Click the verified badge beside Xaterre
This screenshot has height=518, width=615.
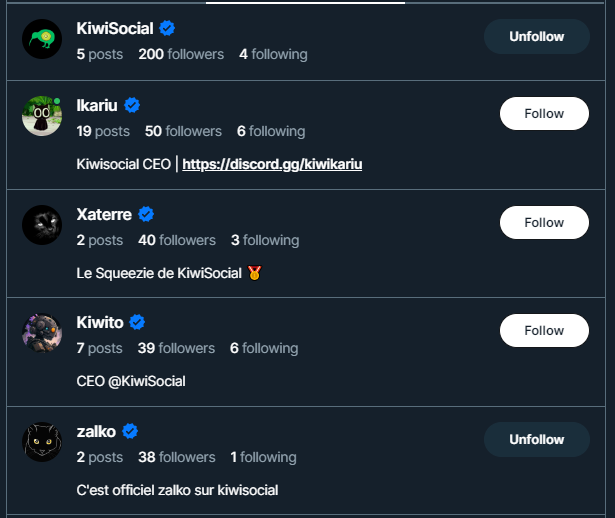(146, 214)
